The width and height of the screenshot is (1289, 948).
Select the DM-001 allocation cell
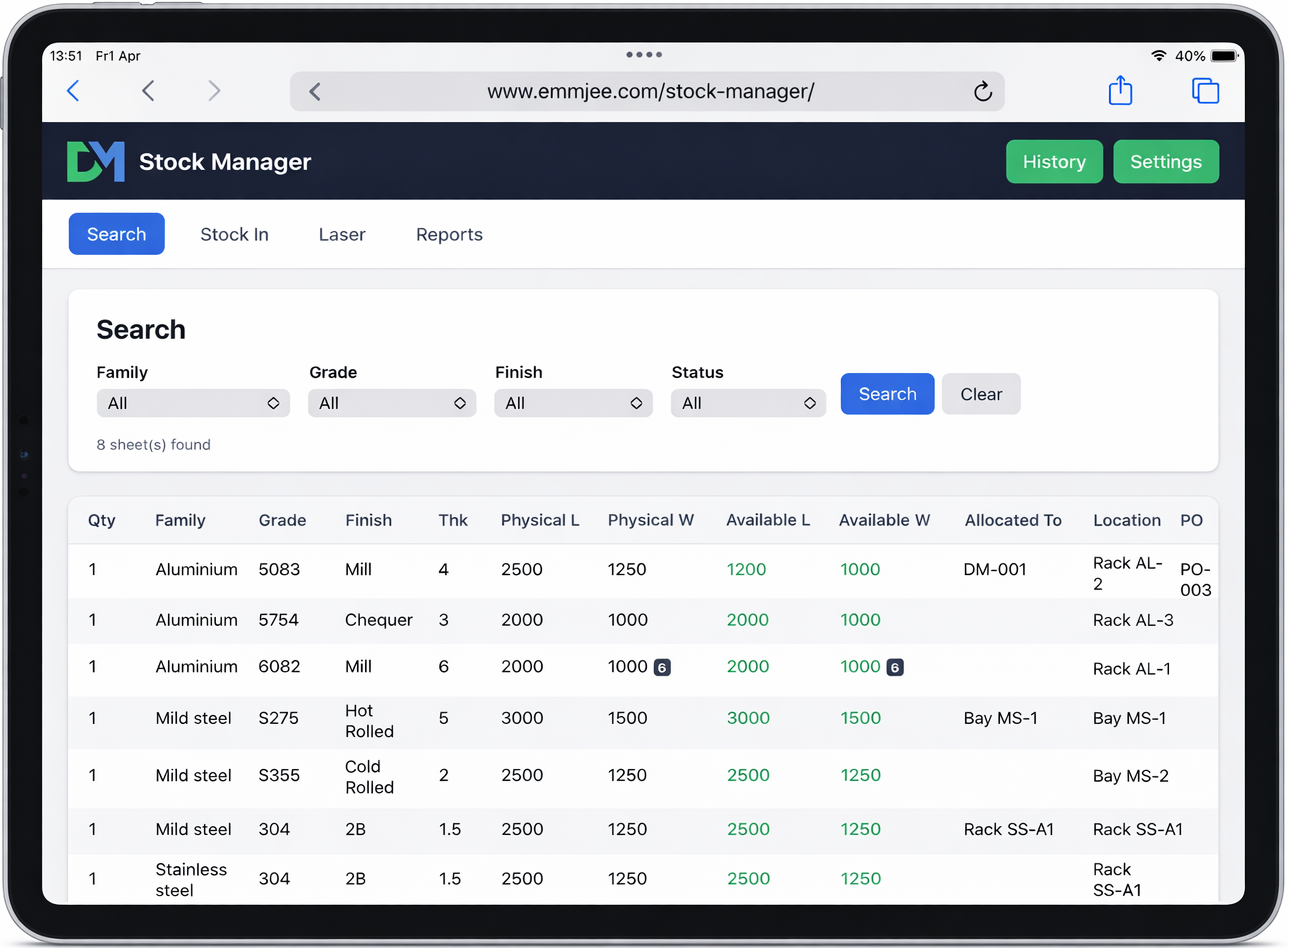pyautogui.click(x=995, y=570)
